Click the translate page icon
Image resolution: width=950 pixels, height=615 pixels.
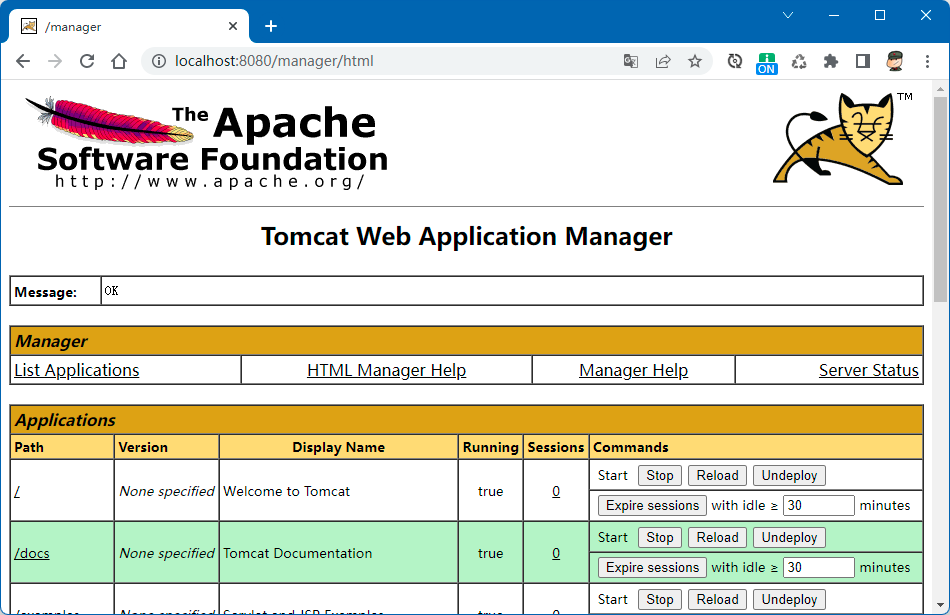[631, 61]
